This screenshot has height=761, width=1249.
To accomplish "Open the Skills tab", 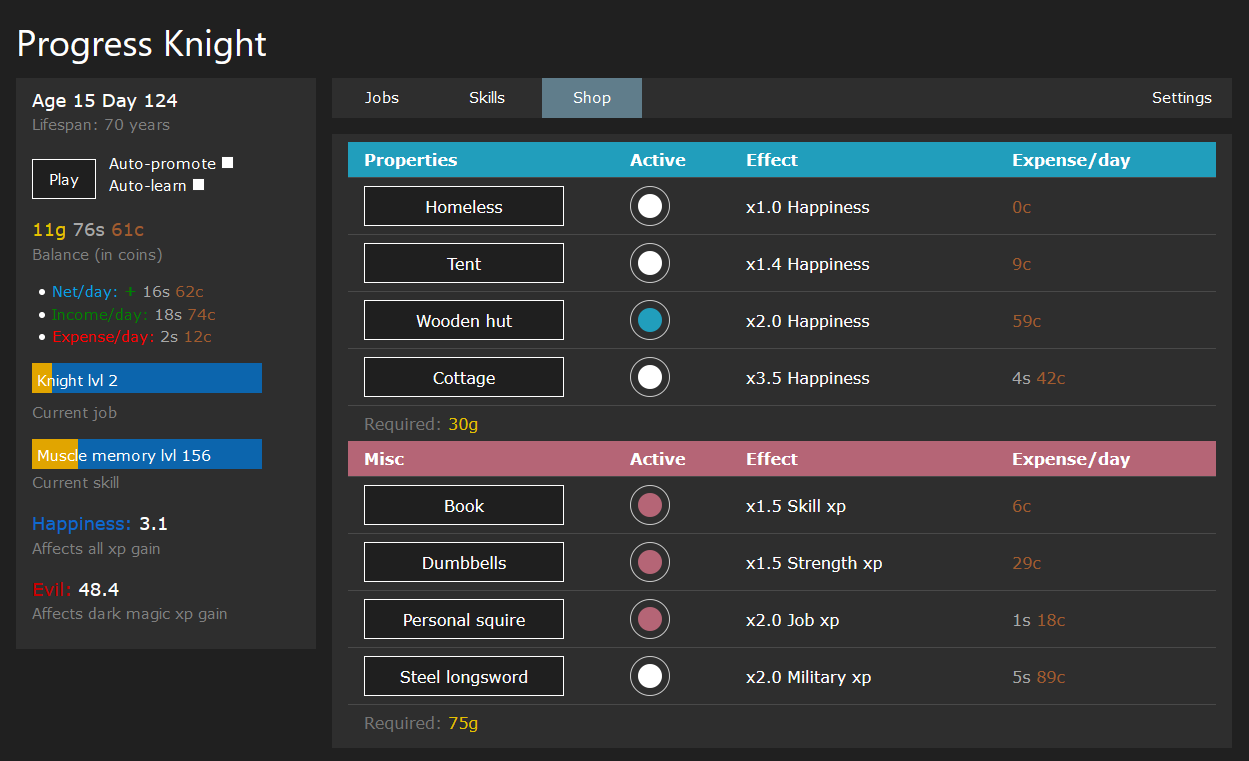I will pyautogui.click(x=486, y=97).
